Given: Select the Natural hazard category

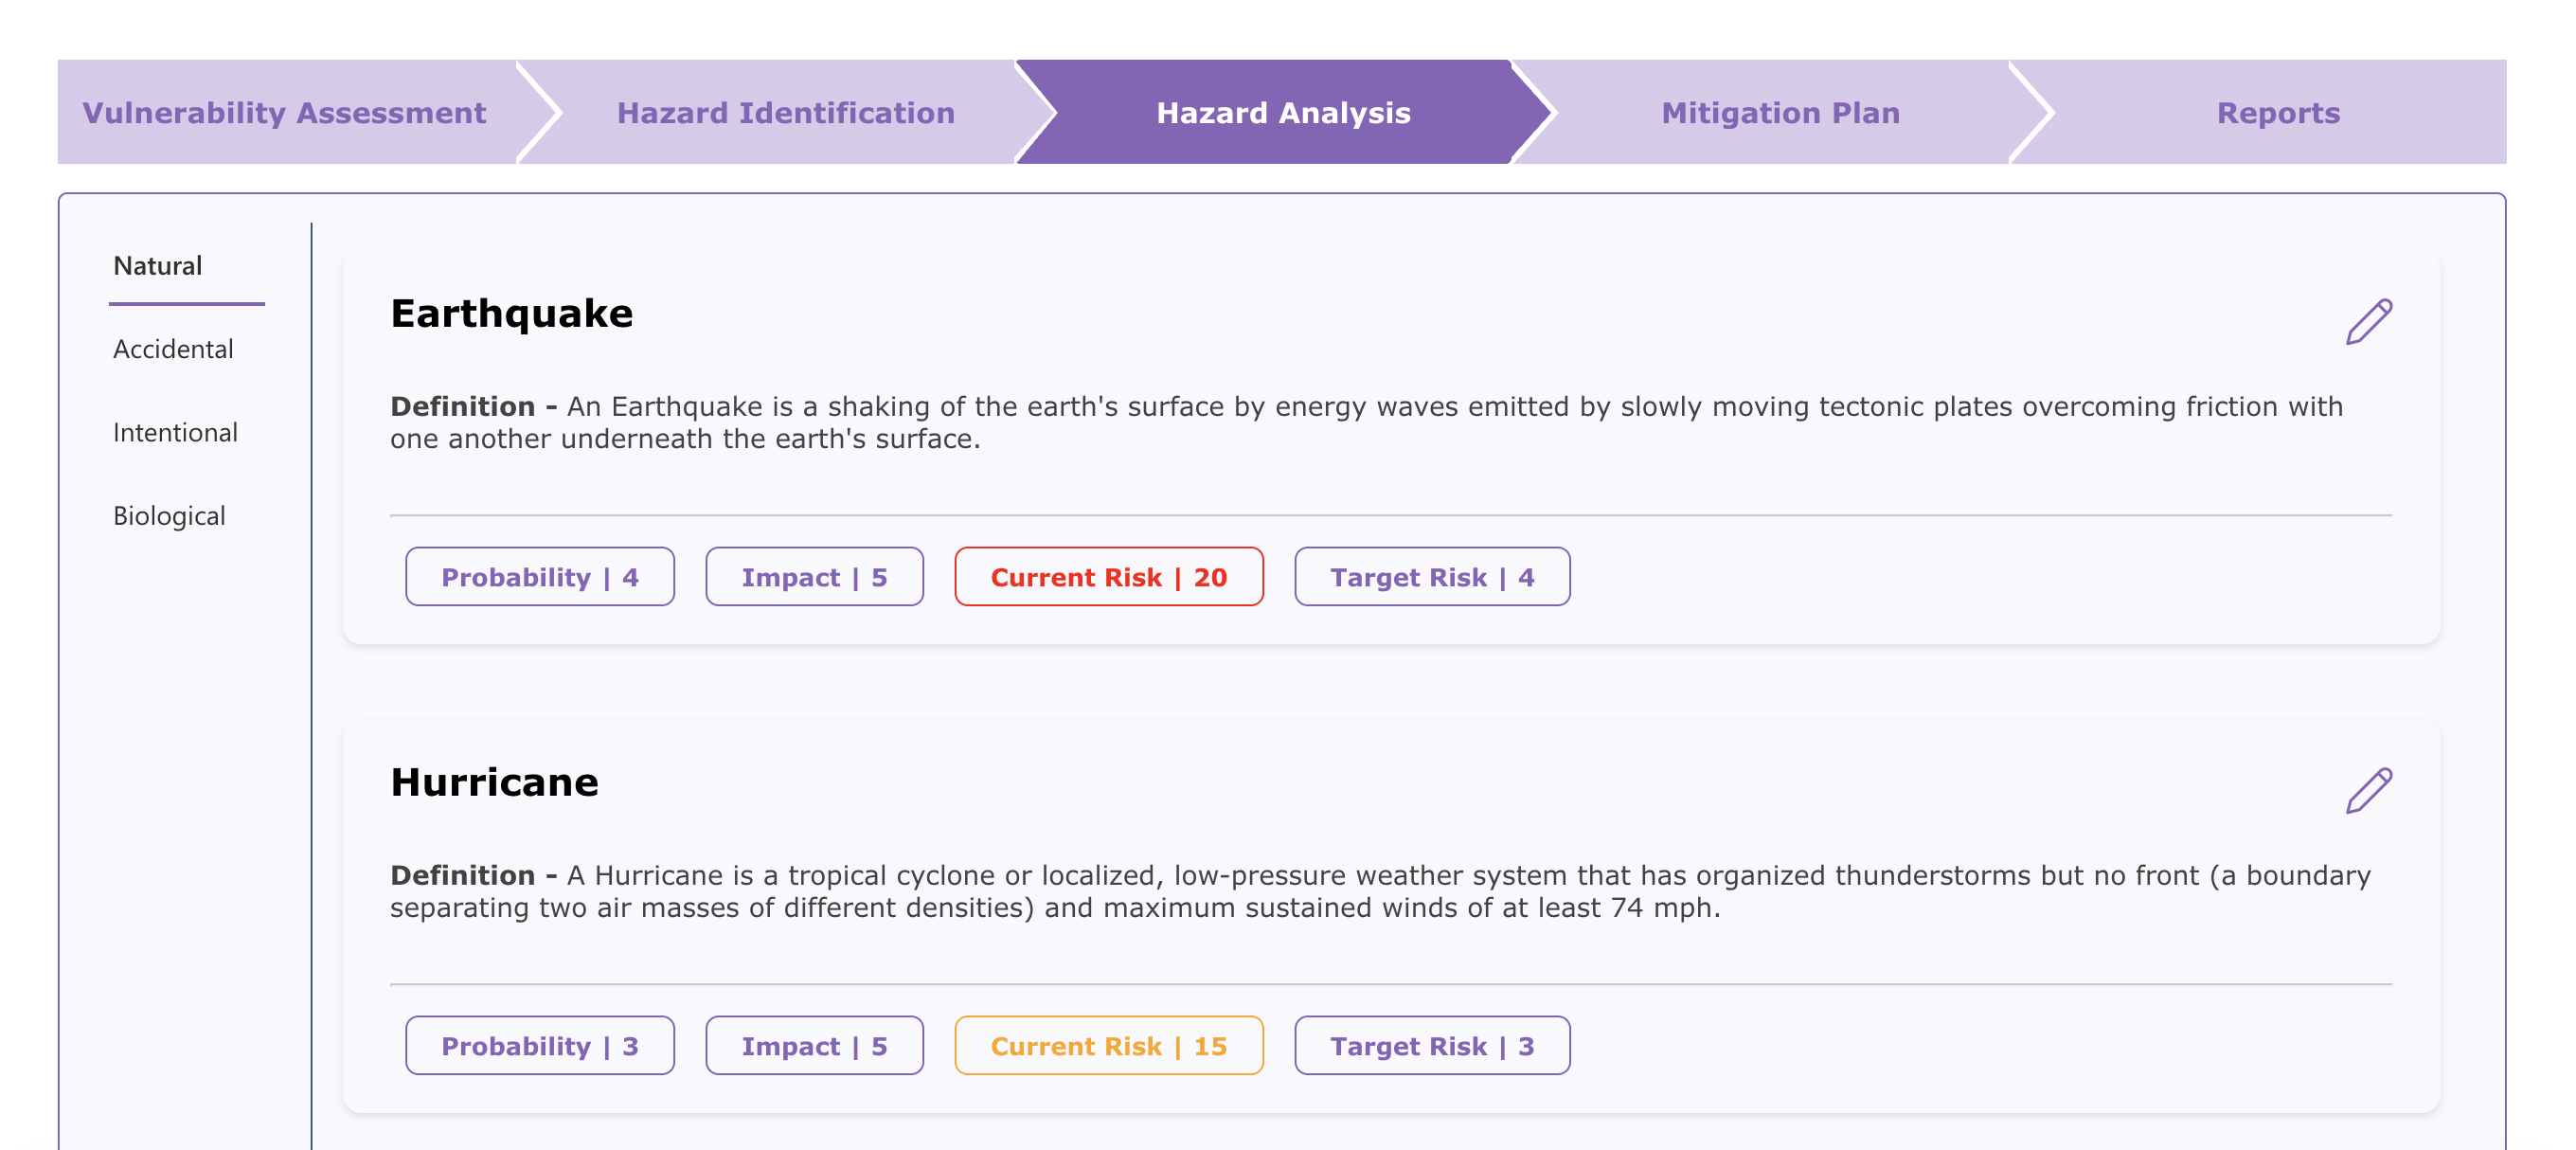Looking at the screenshot, I should point(158,266).
